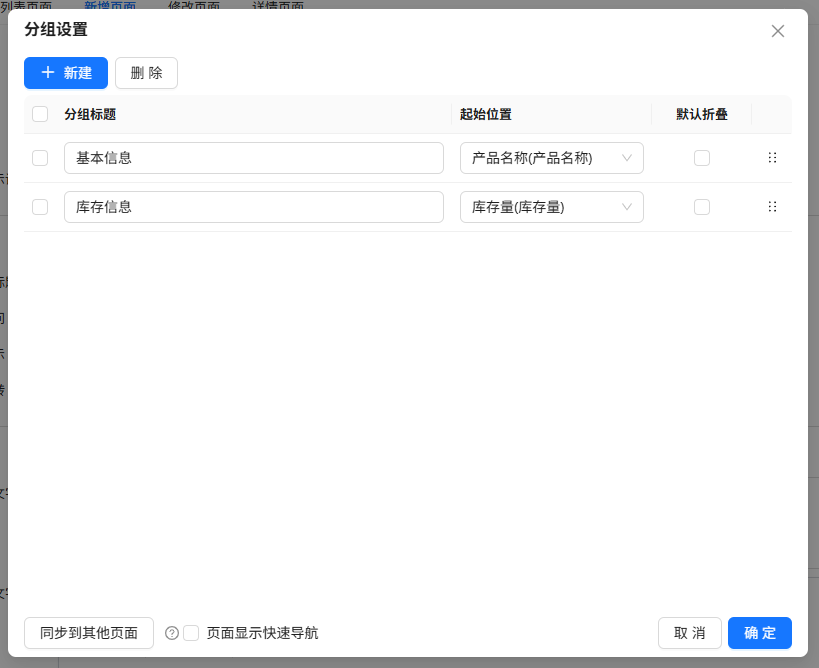Image resolution: width=819 pixels, height=668 pixels.
Task: Enable 默认折叠 for 库存信息 group
Action: point(701,207)
